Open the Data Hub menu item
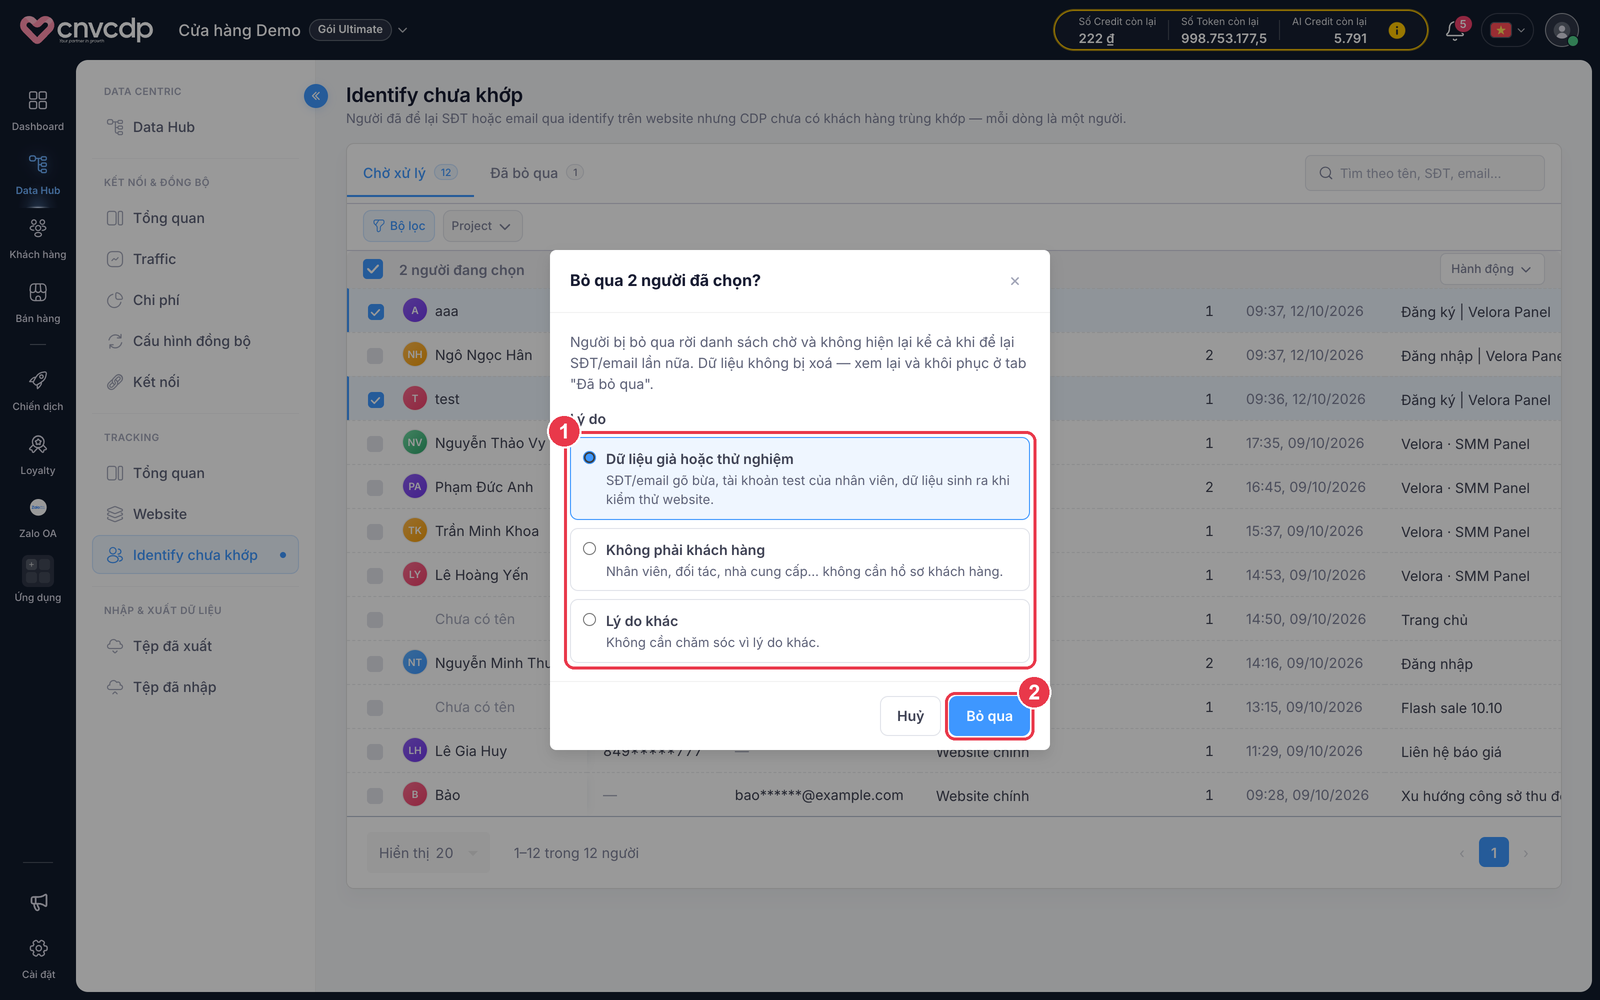 164,127
